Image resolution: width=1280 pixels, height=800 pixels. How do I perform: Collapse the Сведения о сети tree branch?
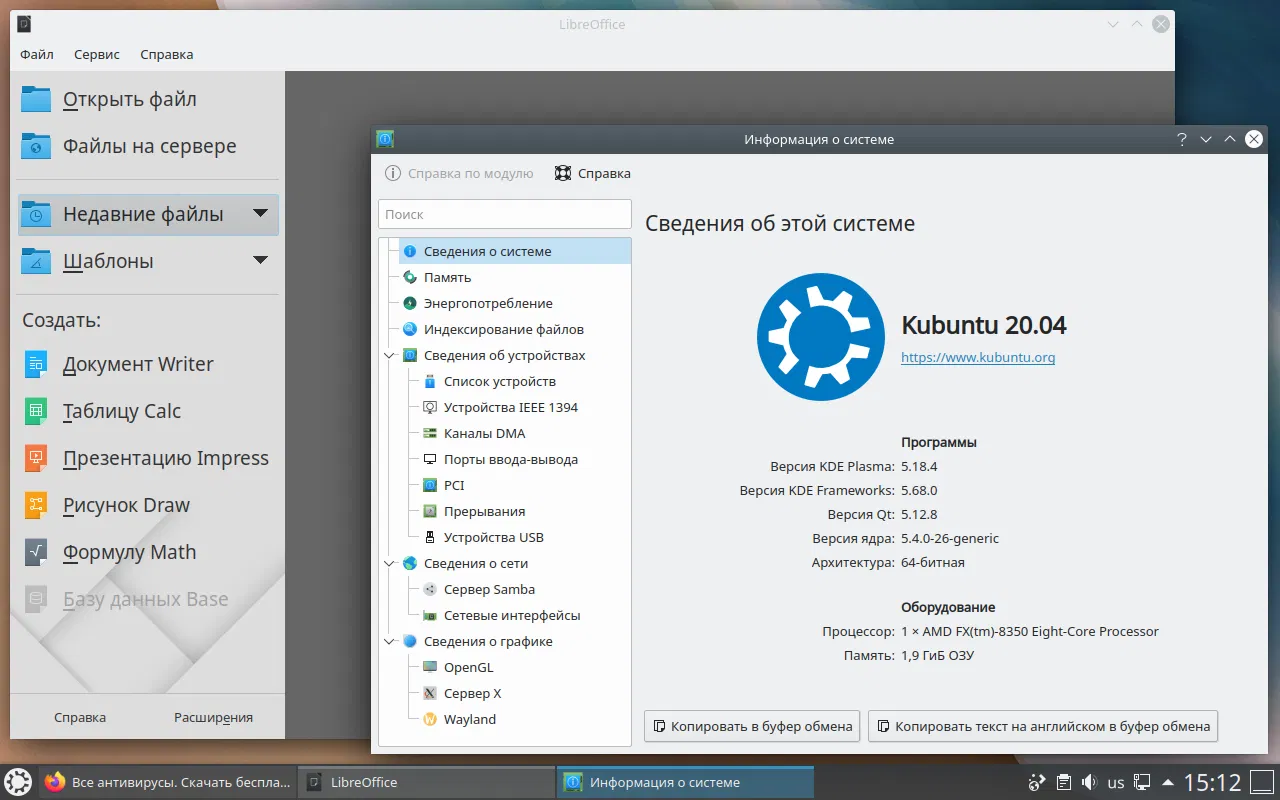[x=390, y=563]
